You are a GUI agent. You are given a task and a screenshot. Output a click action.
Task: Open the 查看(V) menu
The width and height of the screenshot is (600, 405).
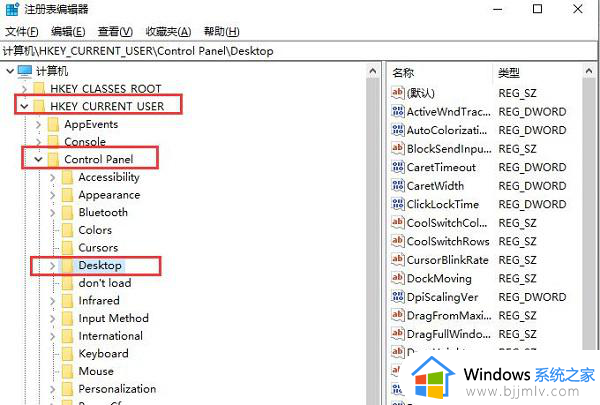click(x=115, y=31)
